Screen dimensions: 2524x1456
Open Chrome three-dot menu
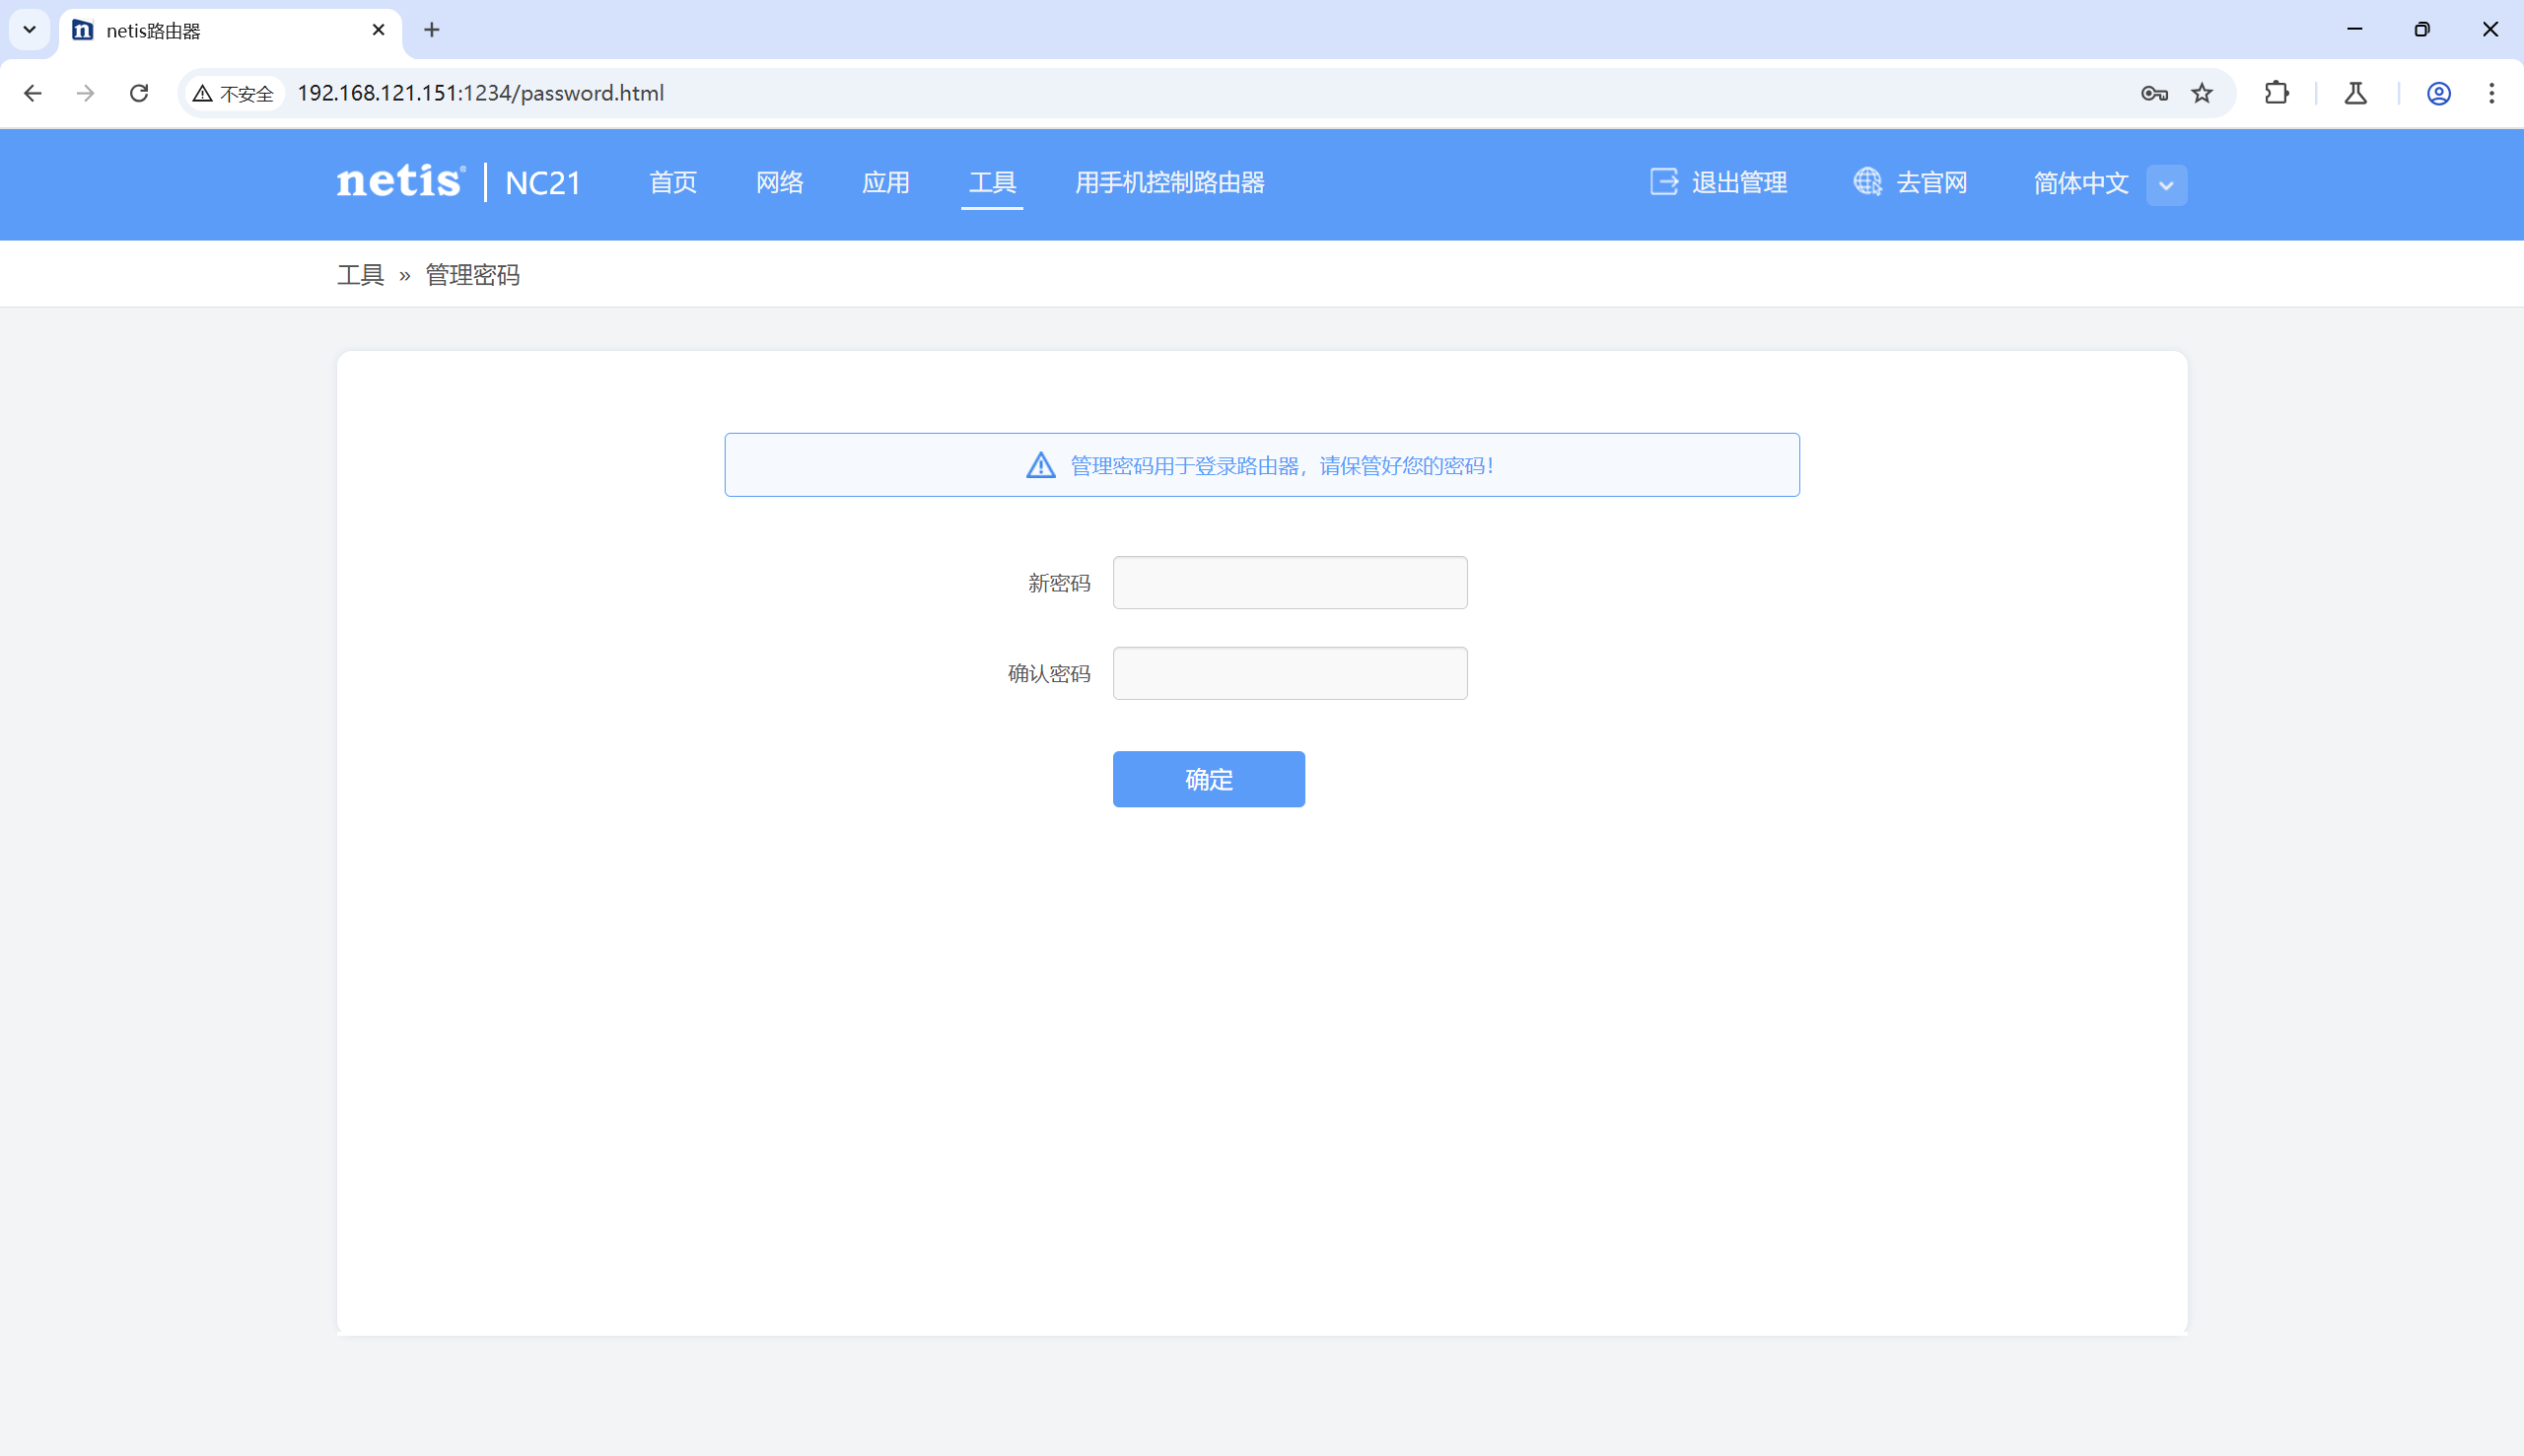click(x=2491, y=93)
